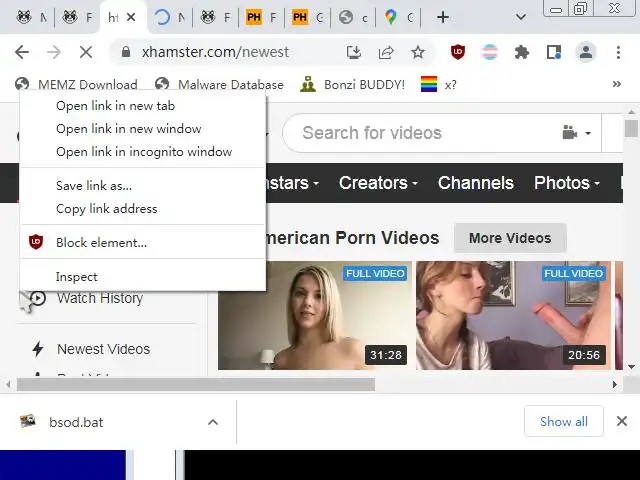Choose Open link in incognito window
640x480 pixels.
pyautogui.click(x=143, y=151)
